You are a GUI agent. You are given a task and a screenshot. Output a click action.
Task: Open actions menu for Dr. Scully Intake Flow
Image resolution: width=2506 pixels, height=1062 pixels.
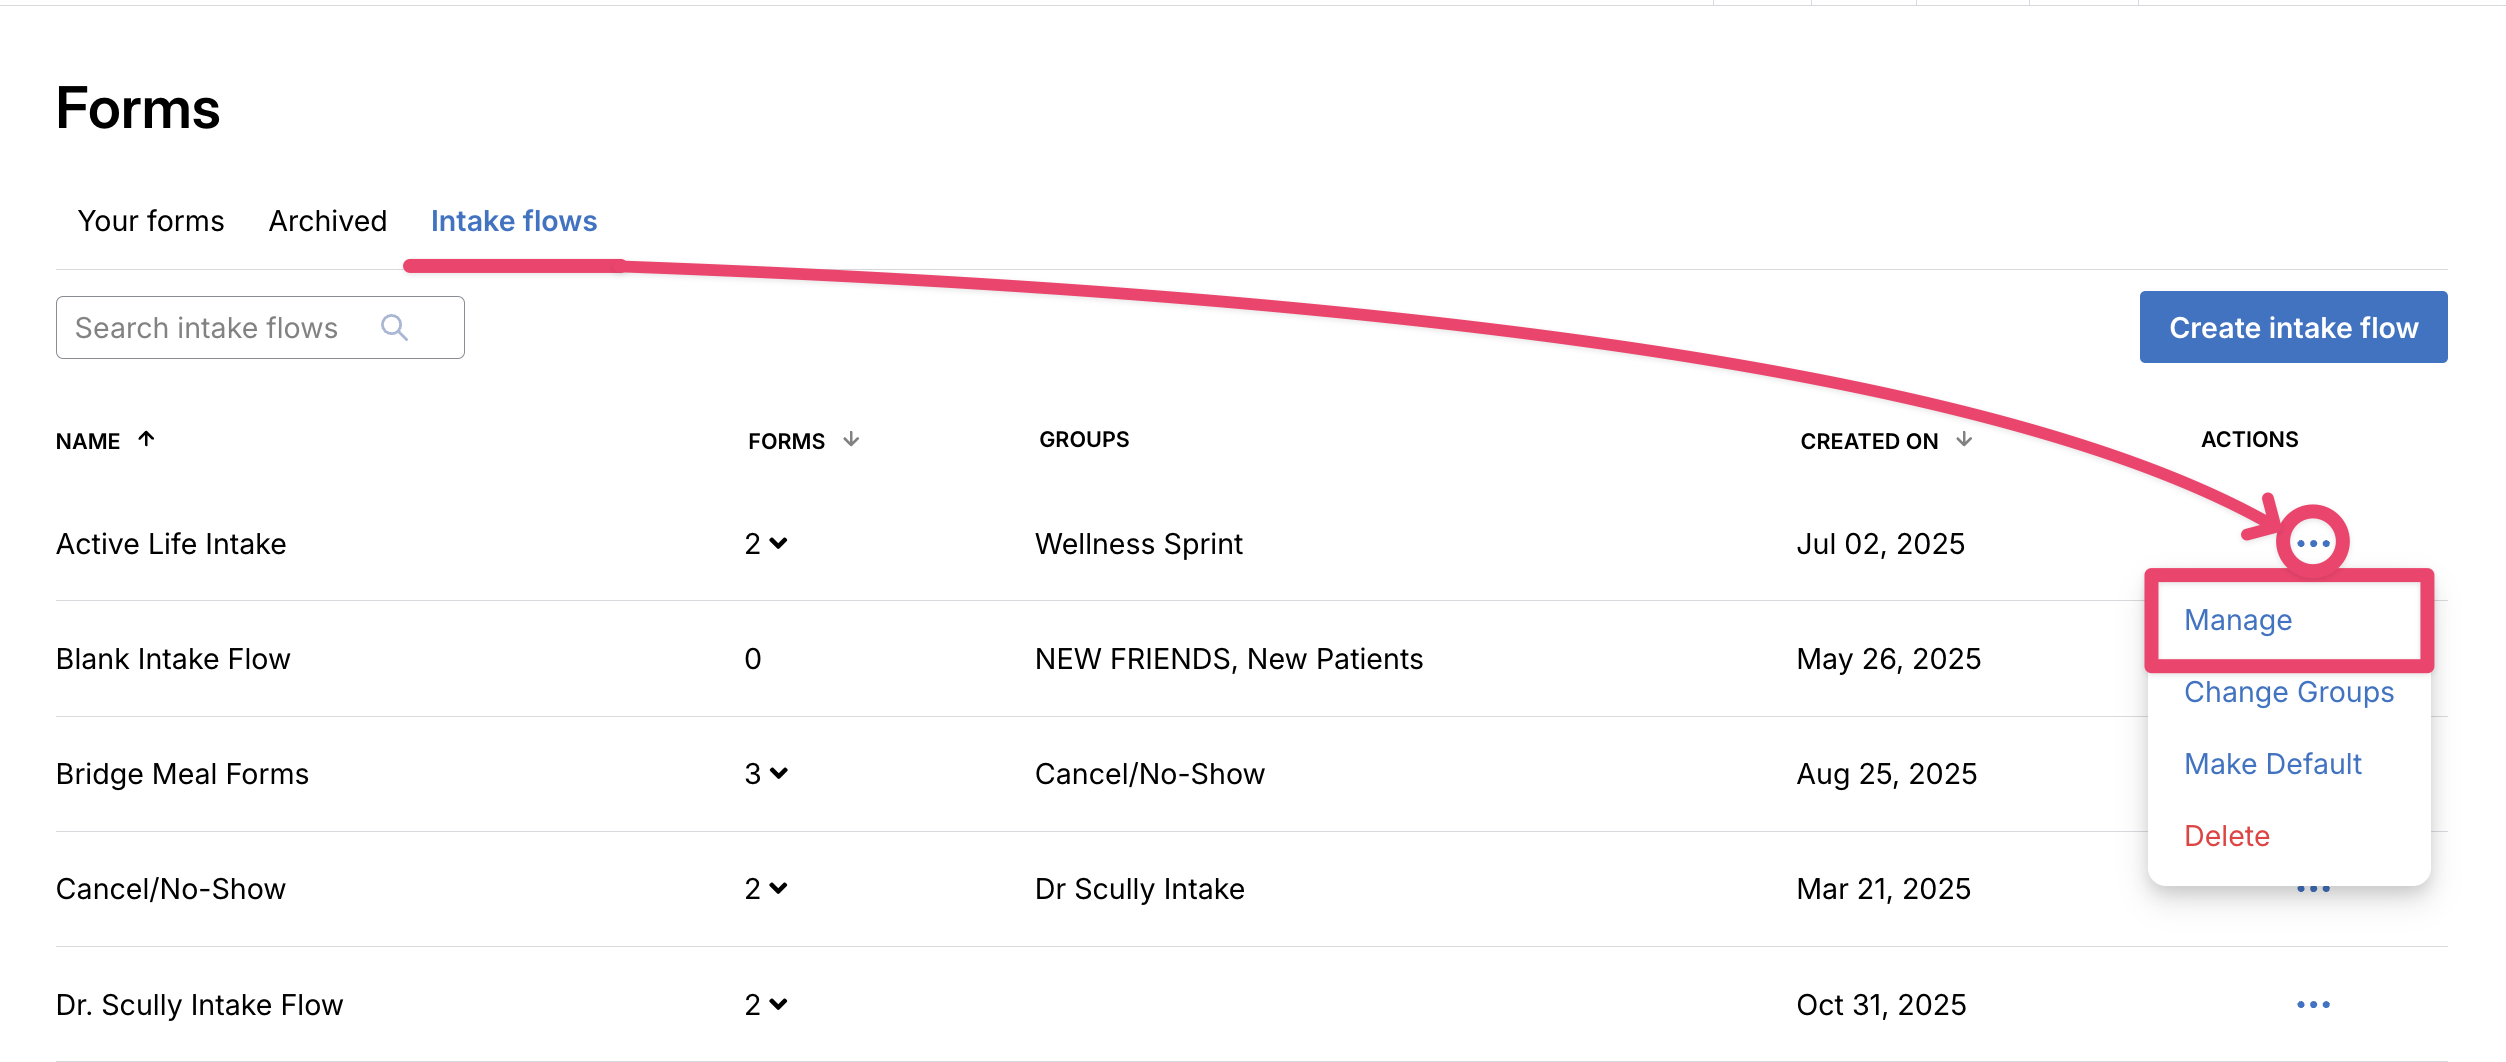point(2312,1004)
